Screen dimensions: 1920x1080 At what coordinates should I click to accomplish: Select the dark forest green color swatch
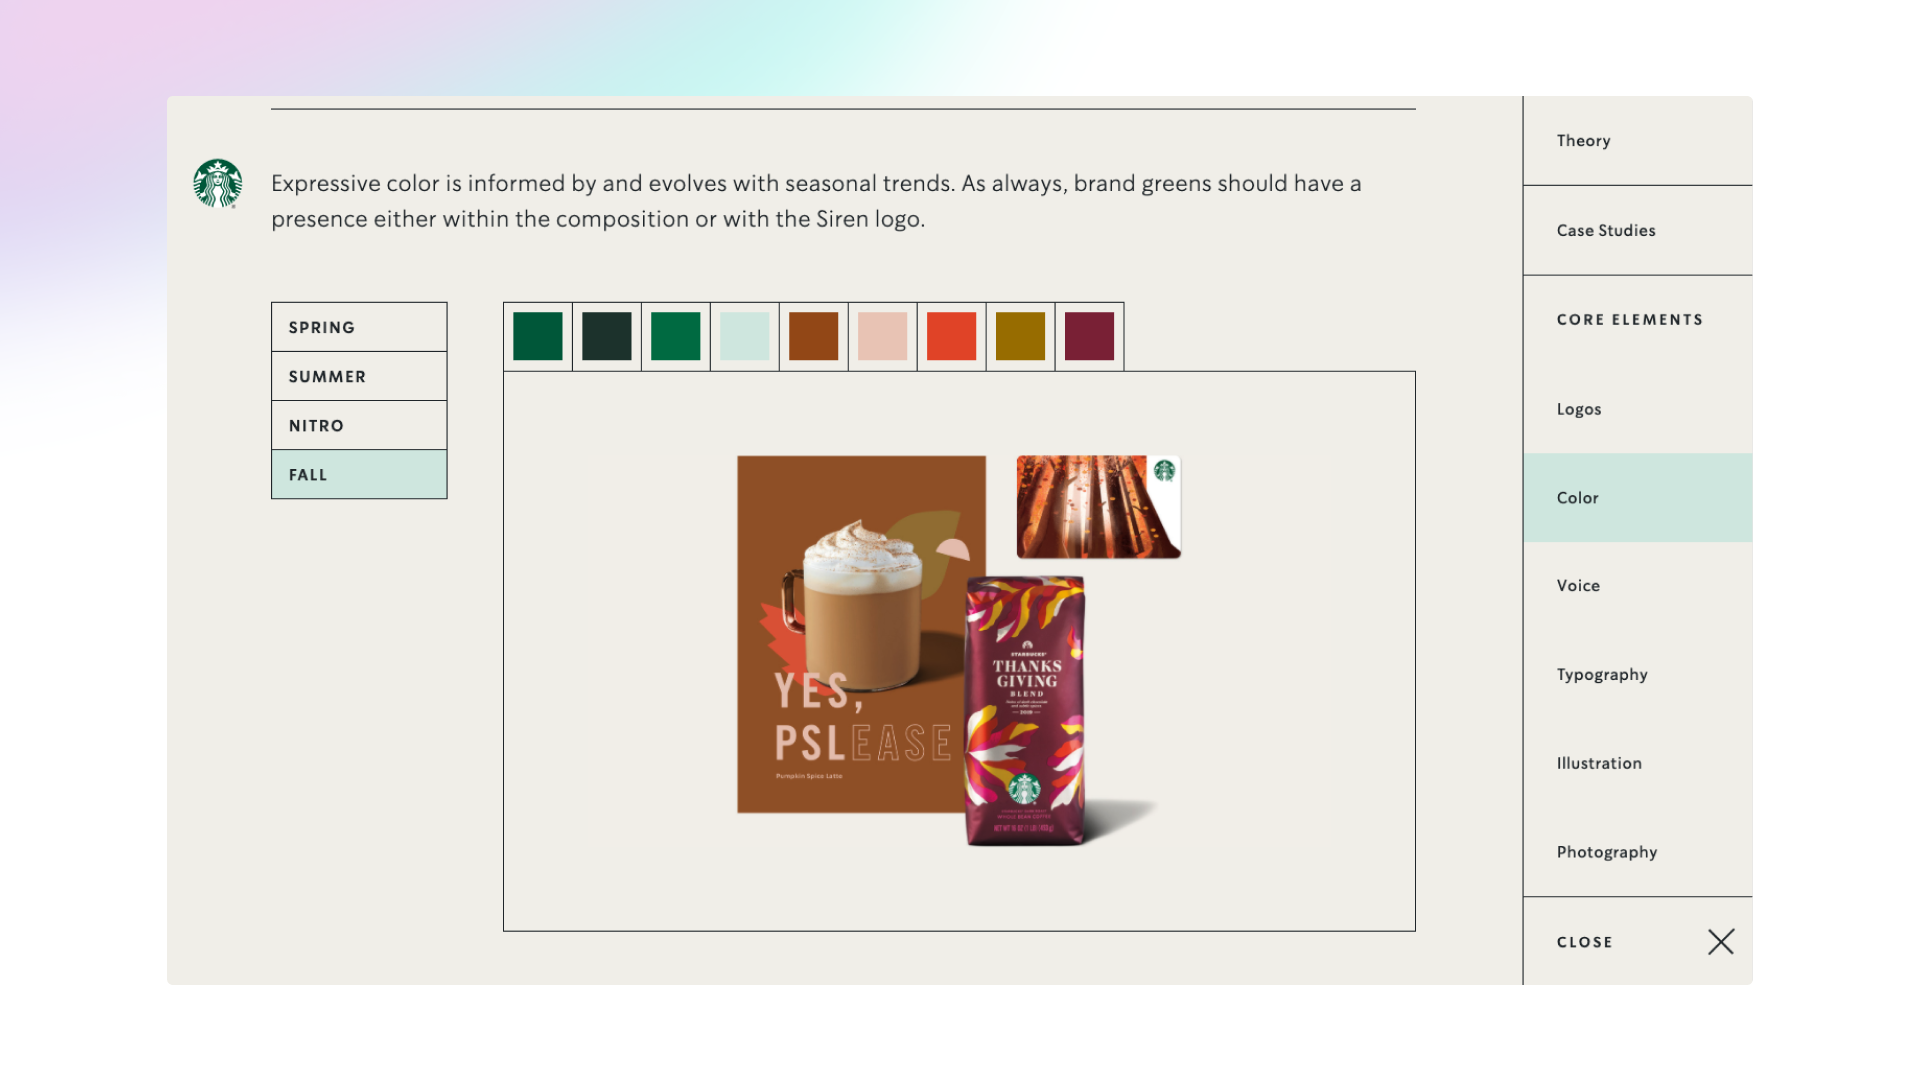pyautogui.click(x=606, y=336)
